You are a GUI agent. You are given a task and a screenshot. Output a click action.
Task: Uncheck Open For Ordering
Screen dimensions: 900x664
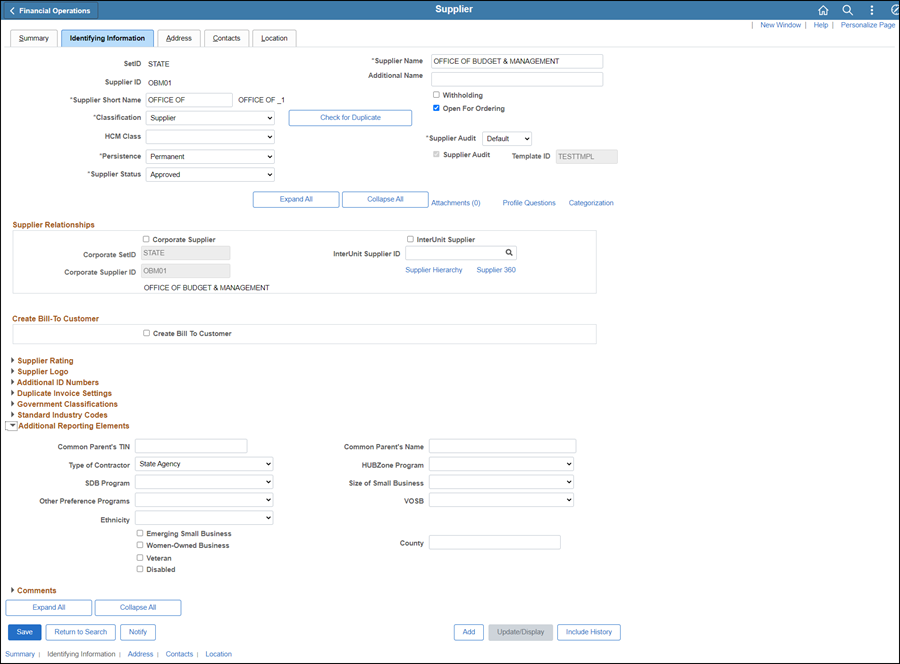pos(436,108)
